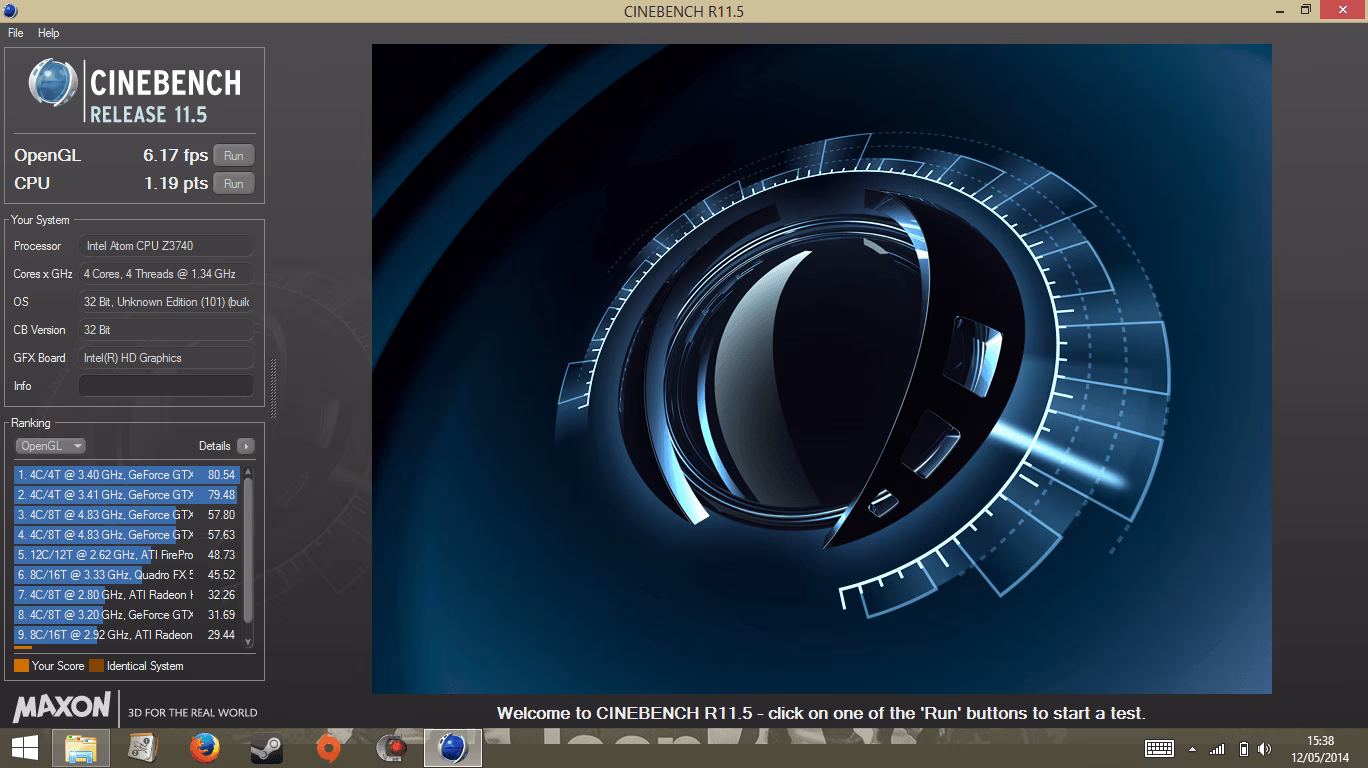Click the ranking list scroll-down arrow
This screenshot has height=768, width=1368.
(248, 642)
